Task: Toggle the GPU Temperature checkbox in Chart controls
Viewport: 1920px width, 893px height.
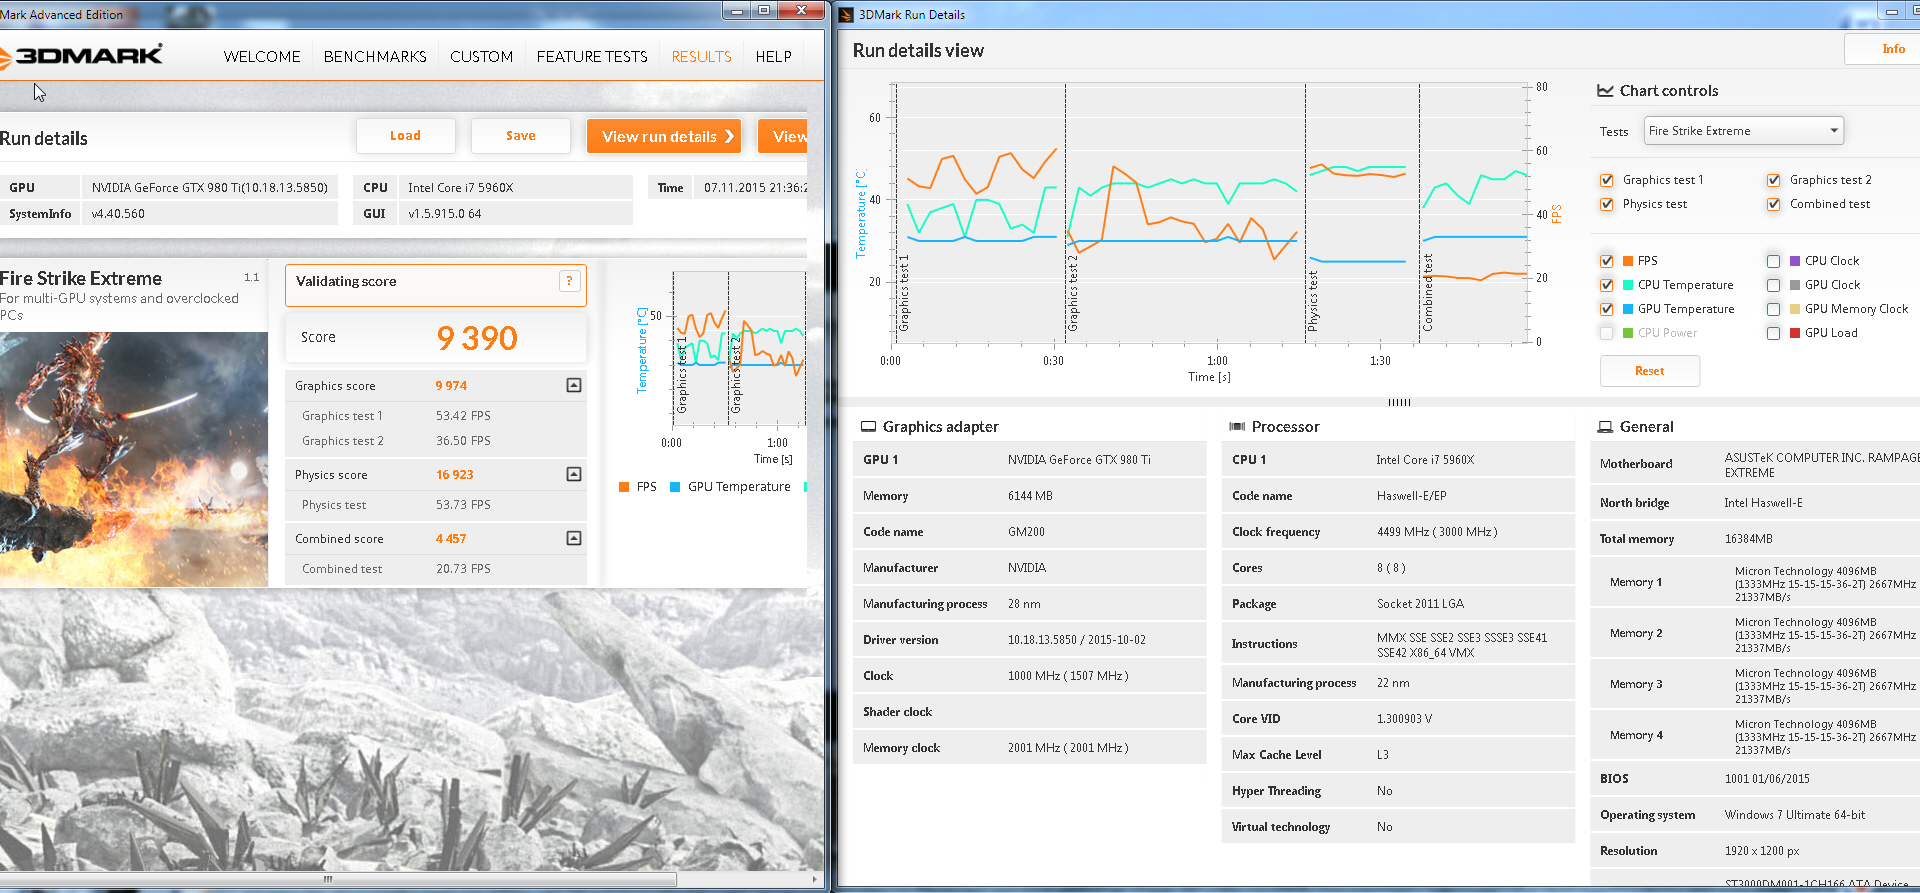Action: 1607,309
